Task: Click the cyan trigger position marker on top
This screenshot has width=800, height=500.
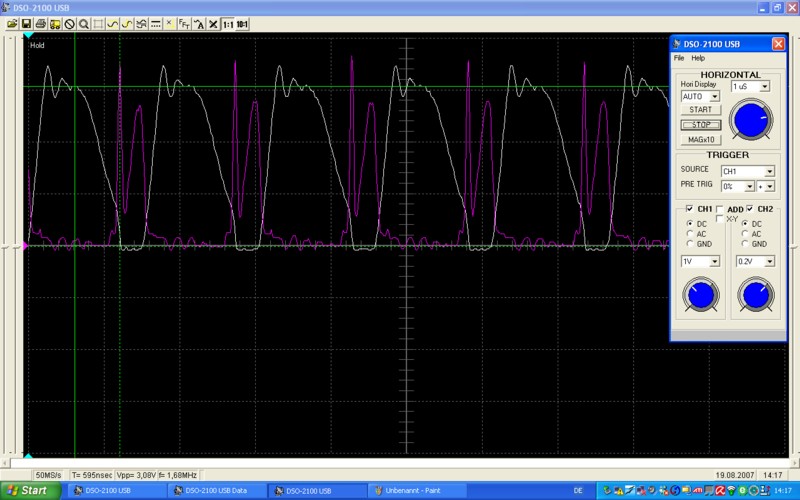Action: point(29,35)
